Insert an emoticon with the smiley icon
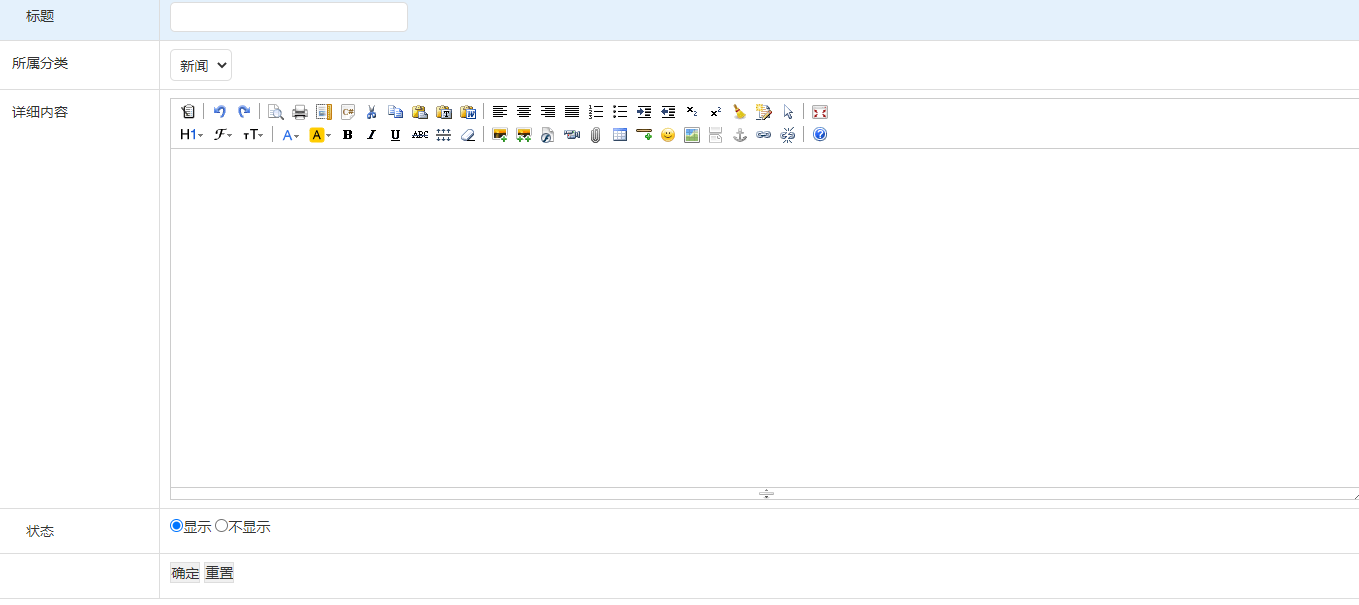 (667, 135)
